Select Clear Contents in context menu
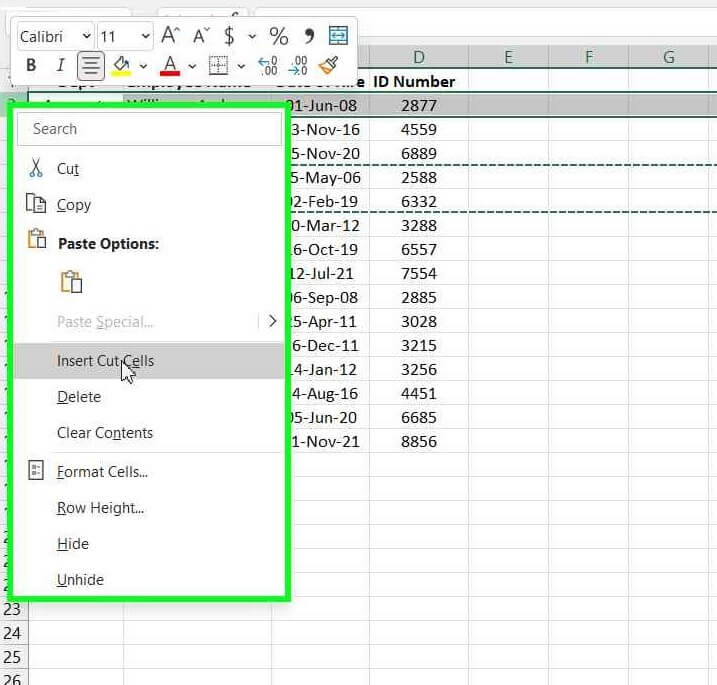This screenshot has height=685, width=717. point(105,433)
